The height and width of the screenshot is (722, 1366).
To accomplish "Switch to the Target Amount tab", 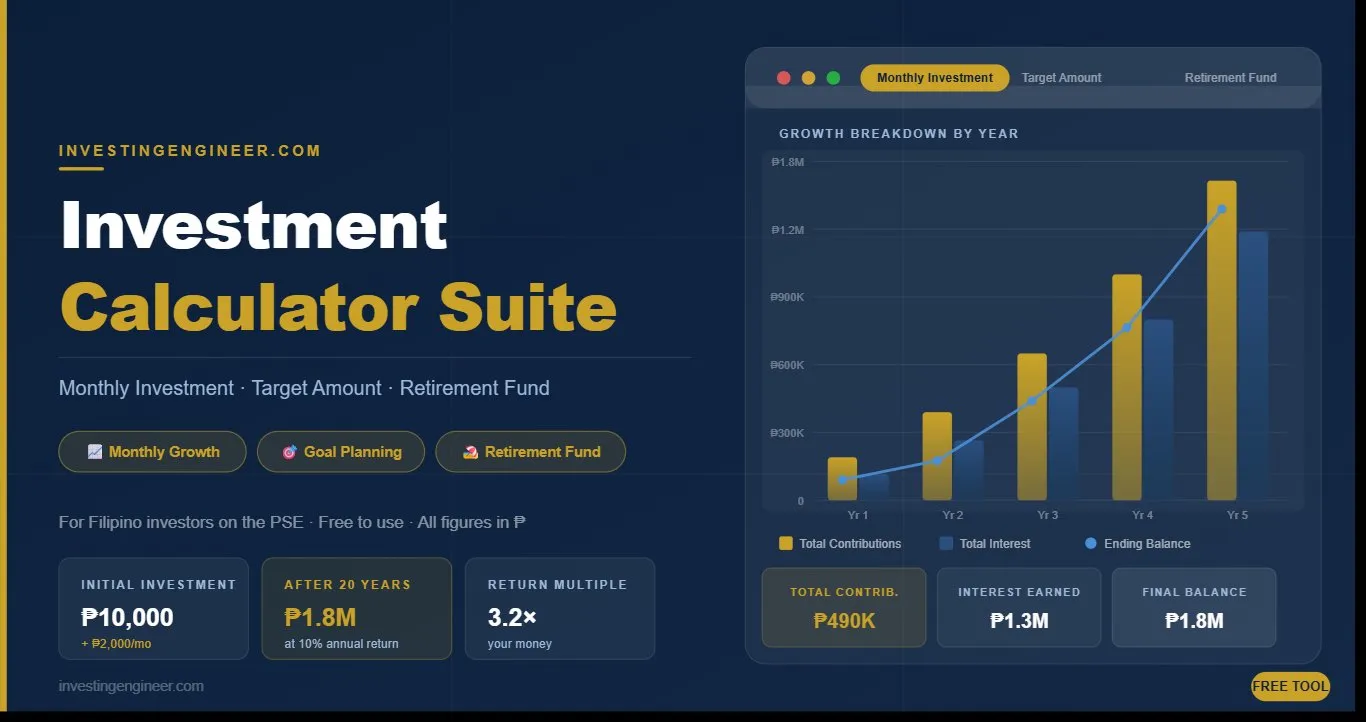I will 1061,78.
